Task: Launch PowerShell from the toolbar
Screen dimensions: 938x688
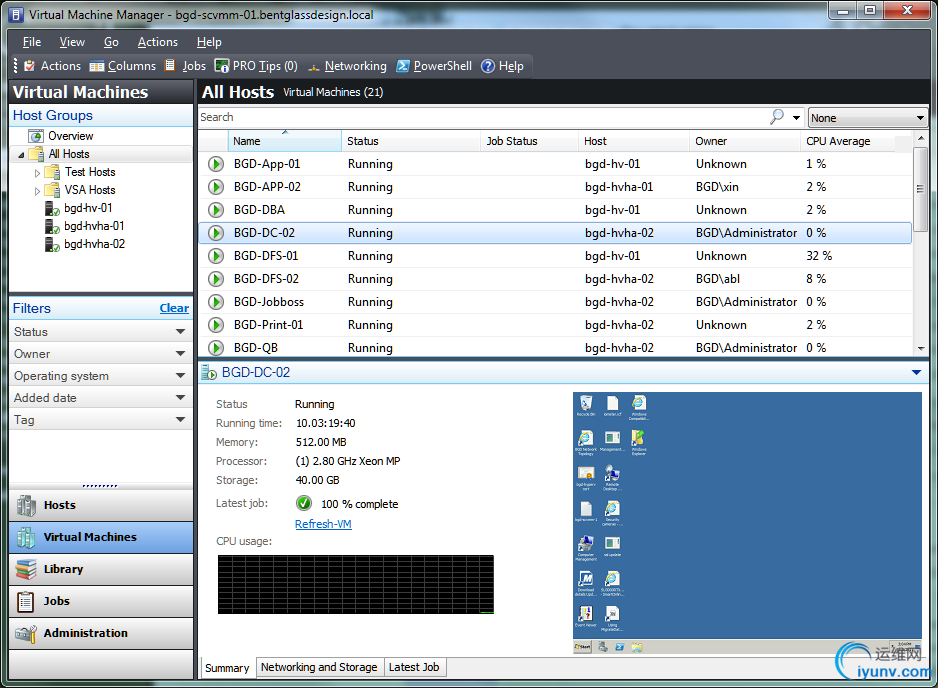Action: point(434,66)
